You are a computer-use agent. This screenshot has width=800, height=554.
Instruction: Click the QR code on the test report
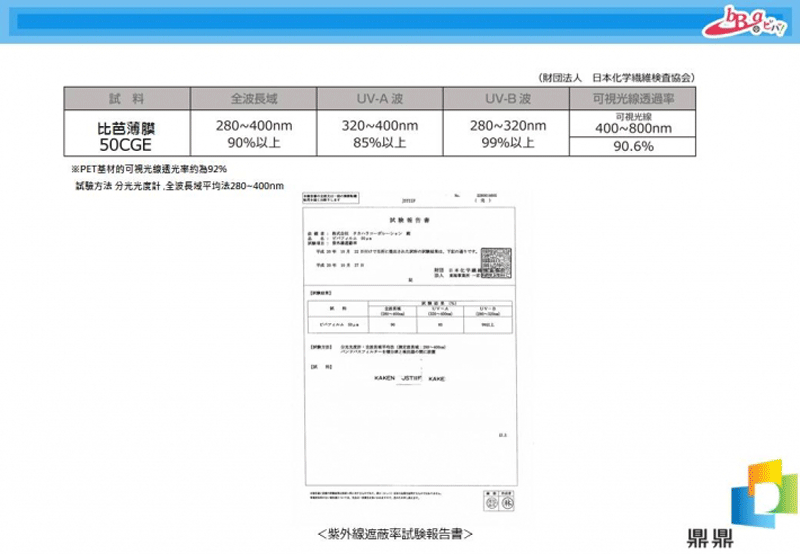[x=496, y=256]
